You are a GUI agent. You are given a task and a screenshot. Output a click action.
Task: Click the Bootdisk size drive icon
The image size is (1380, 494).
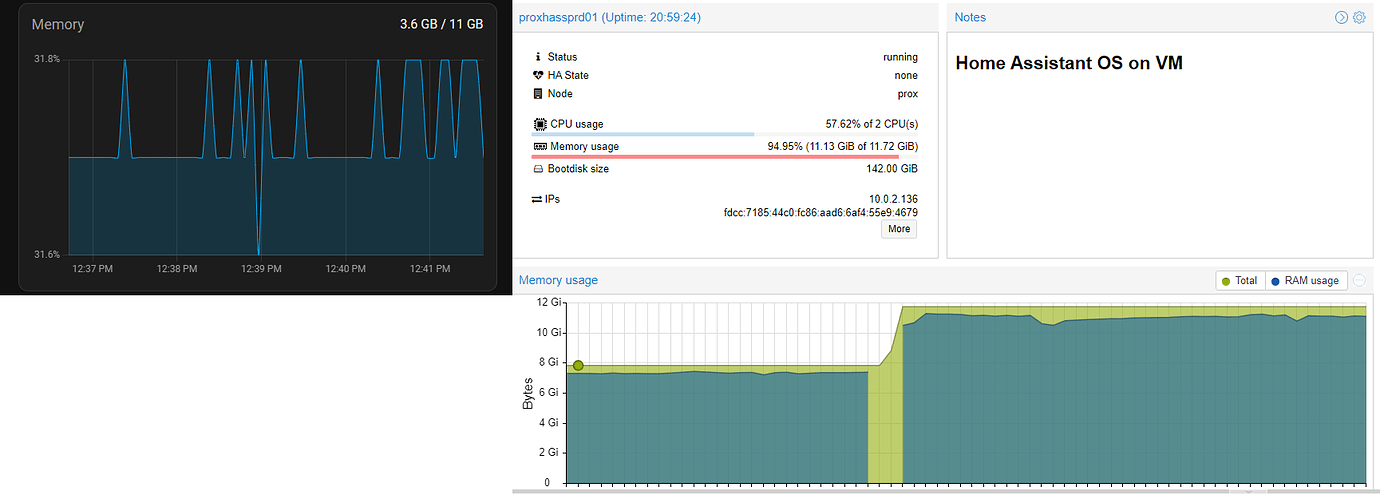pos(538,169)
